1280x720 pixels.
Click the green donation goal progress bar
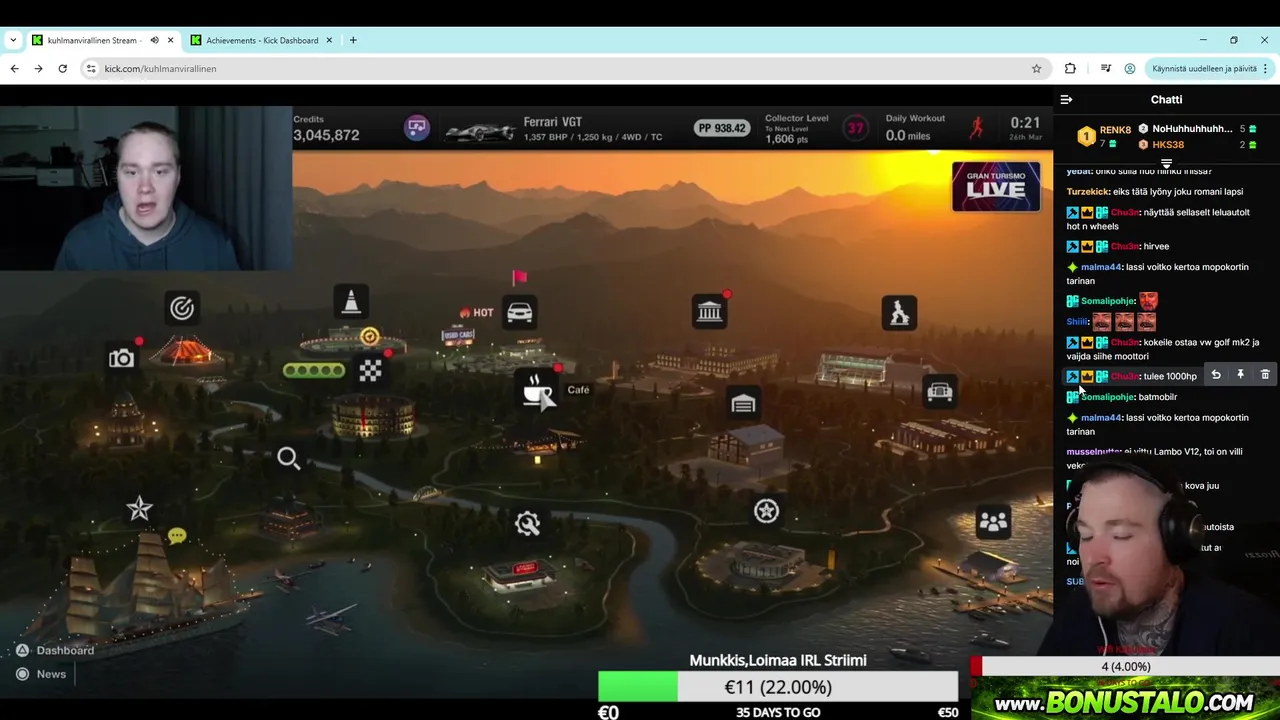click(x=778, y=687)
